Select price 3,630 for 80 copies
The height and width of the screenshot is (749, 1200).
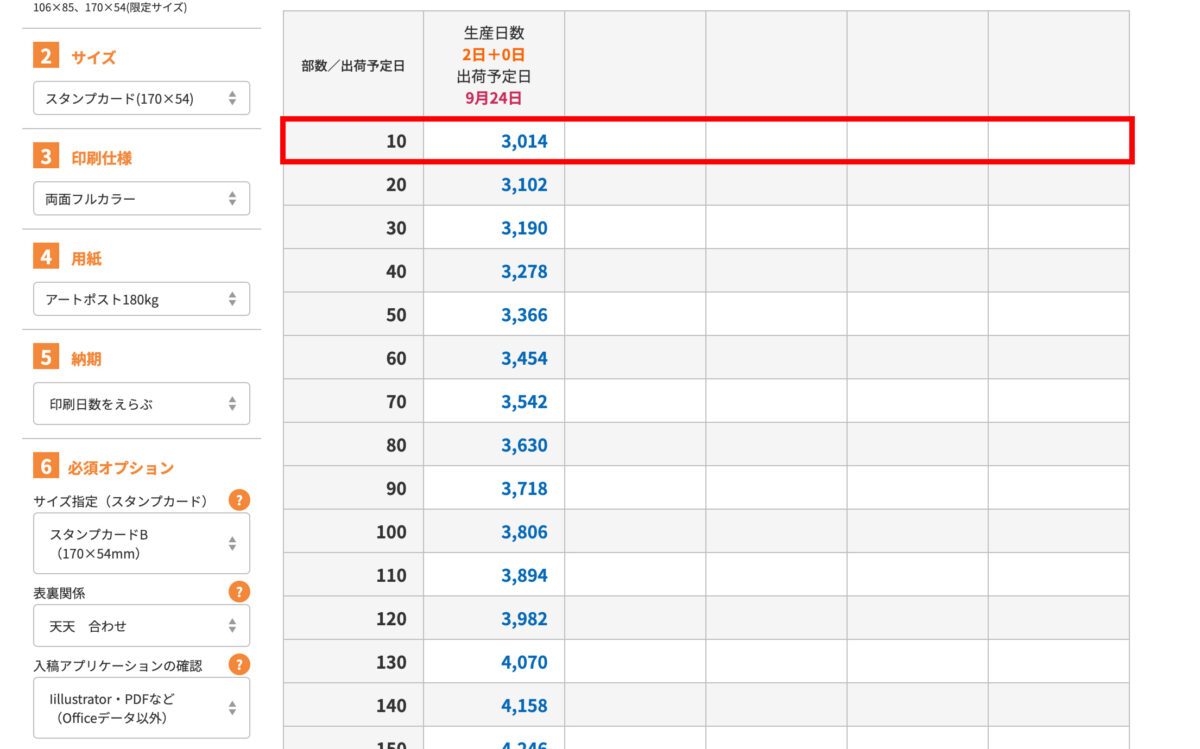click(x=524, y=445)
